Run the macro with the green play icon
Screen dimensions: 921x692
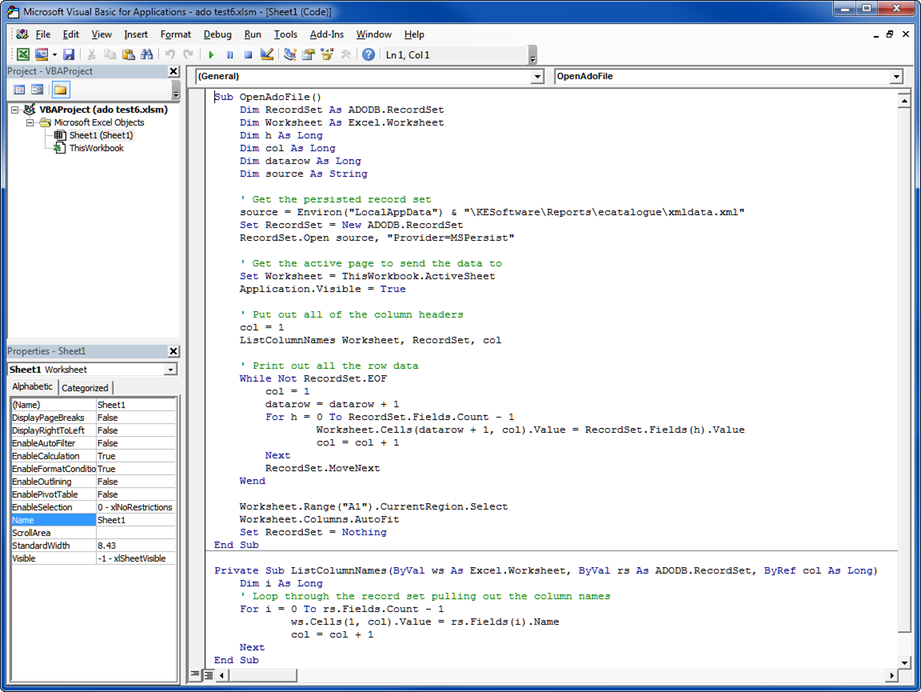pos(211,55)
